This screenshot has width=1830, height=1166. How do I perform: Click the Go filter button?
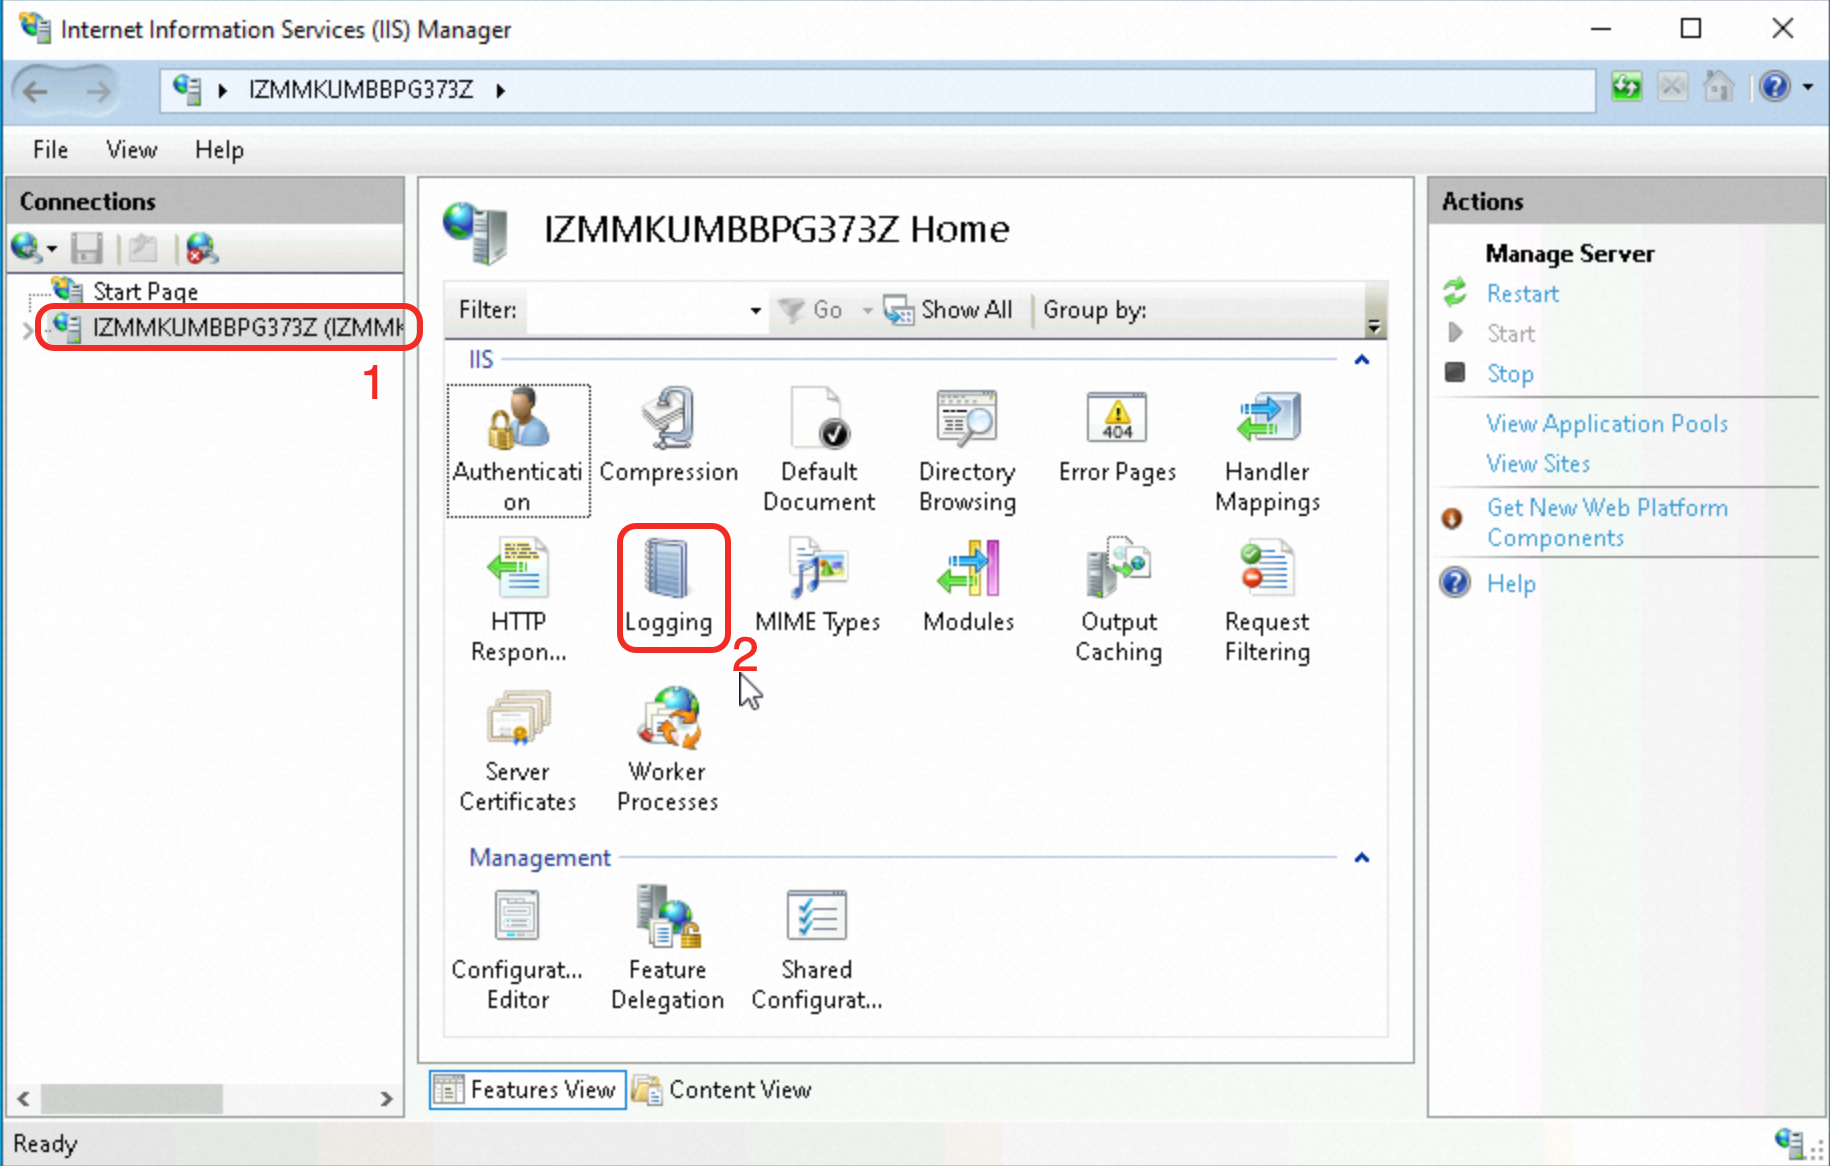click(811, 310)
